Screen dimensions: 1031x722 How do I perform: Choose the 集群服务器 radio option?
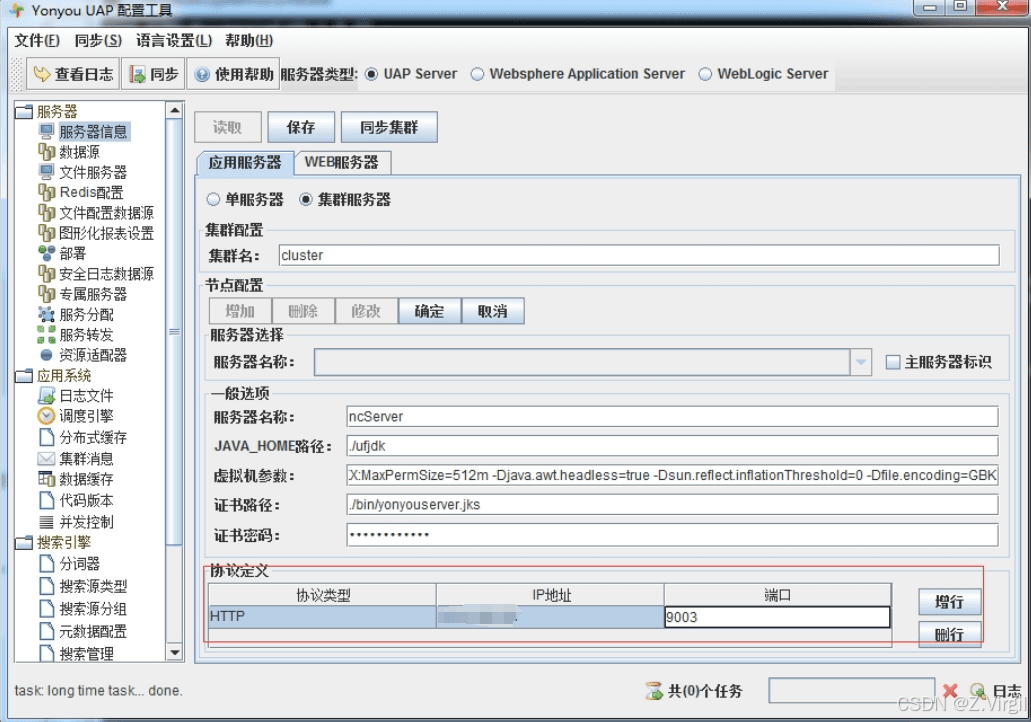tap(306, 199)
